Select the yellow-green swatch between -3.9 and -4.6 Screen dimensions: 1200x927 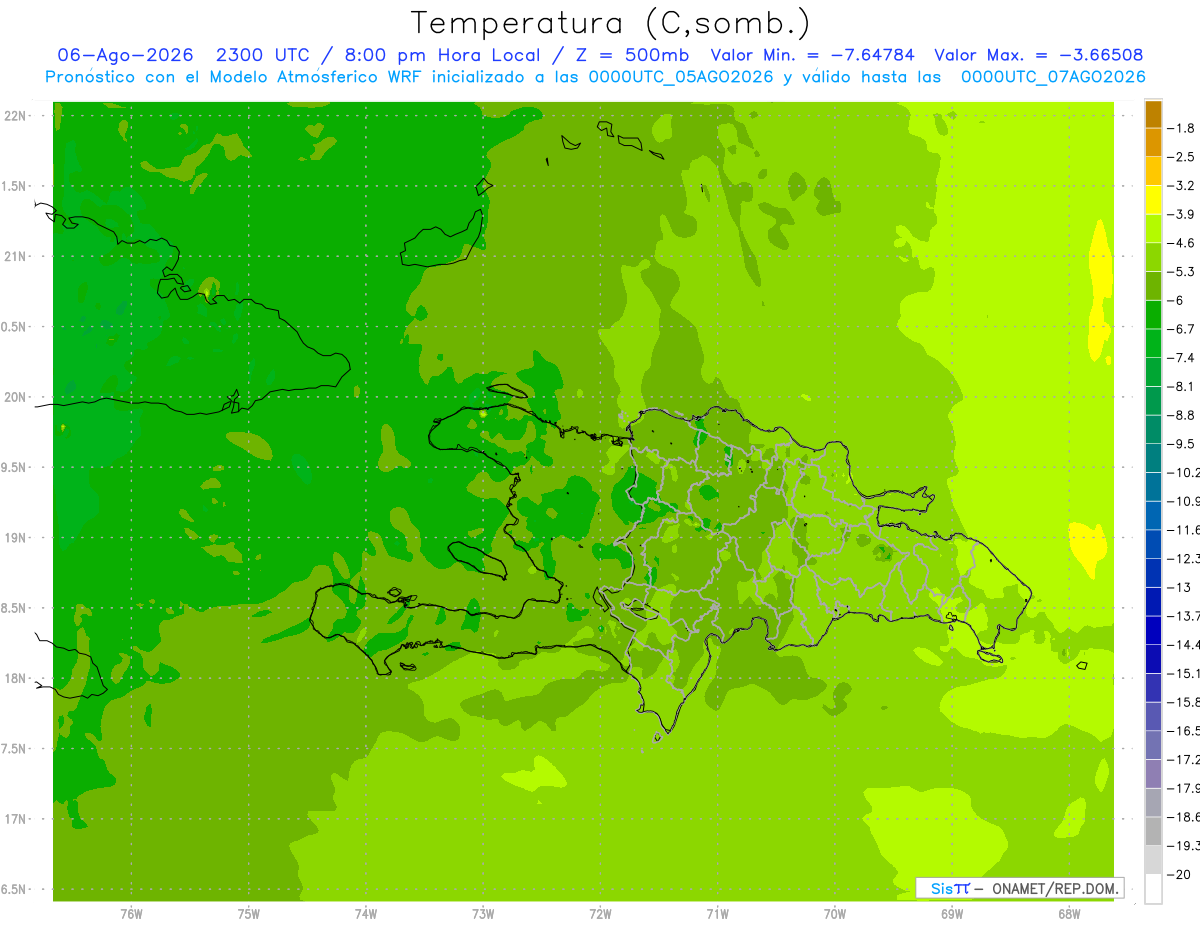click(1153, 229)
